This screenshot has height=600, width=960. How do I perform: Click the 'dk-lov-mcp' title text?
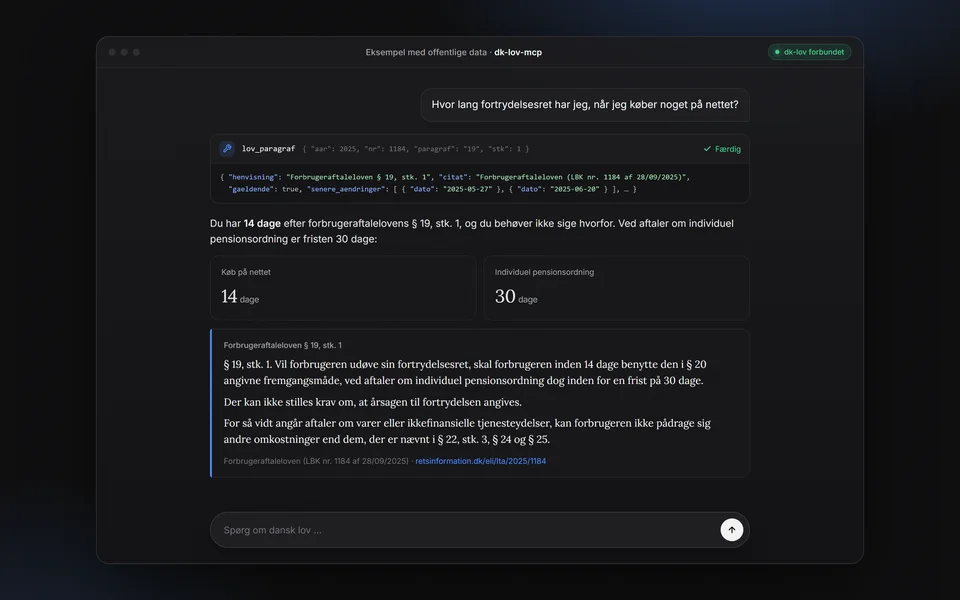[518, 52]
